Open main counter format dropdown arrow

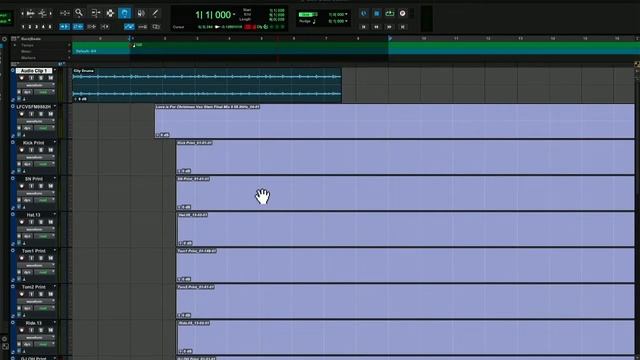[x=234, y=15]
